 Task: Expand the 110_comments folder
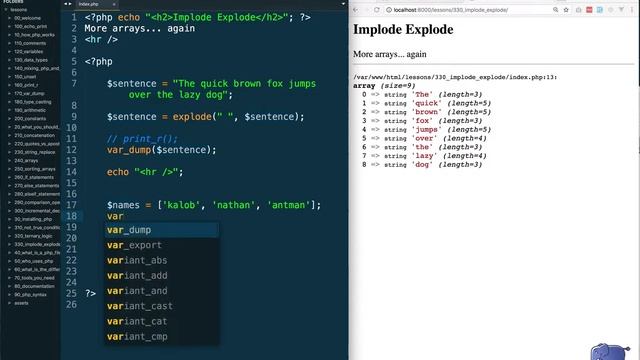[x=9, y=43]
